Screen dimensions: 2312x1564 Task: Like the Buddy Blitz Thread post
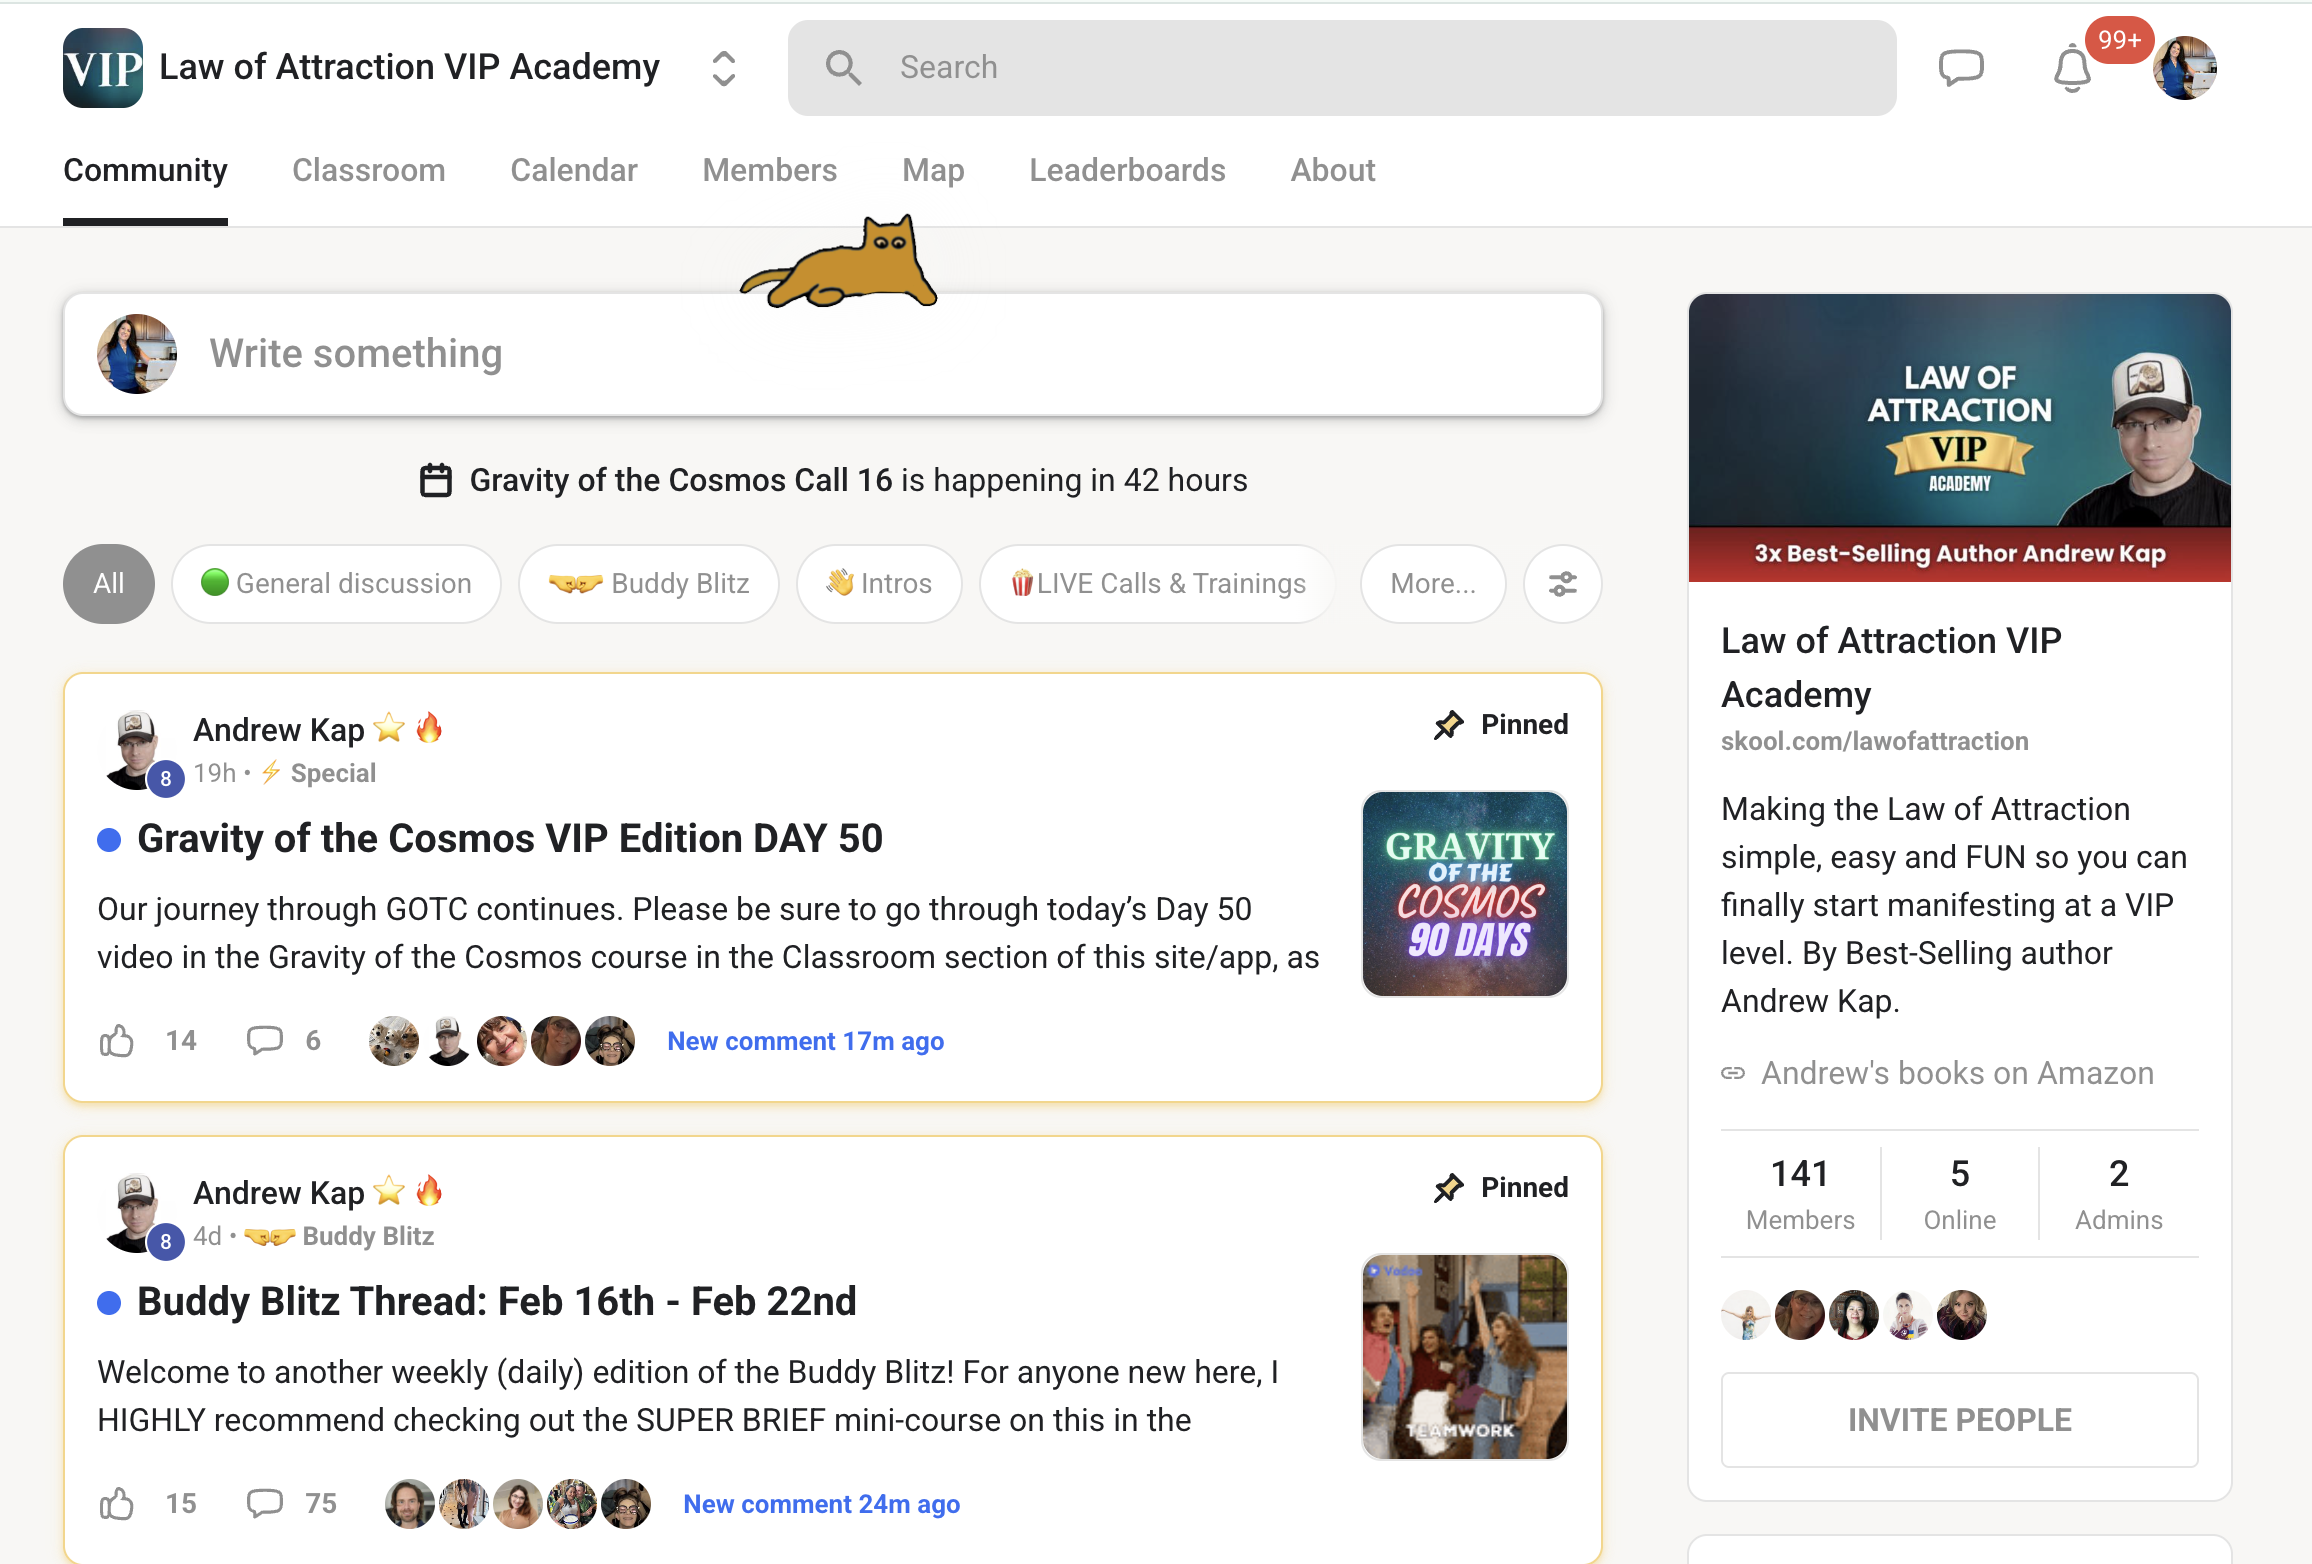[117, 1503]
